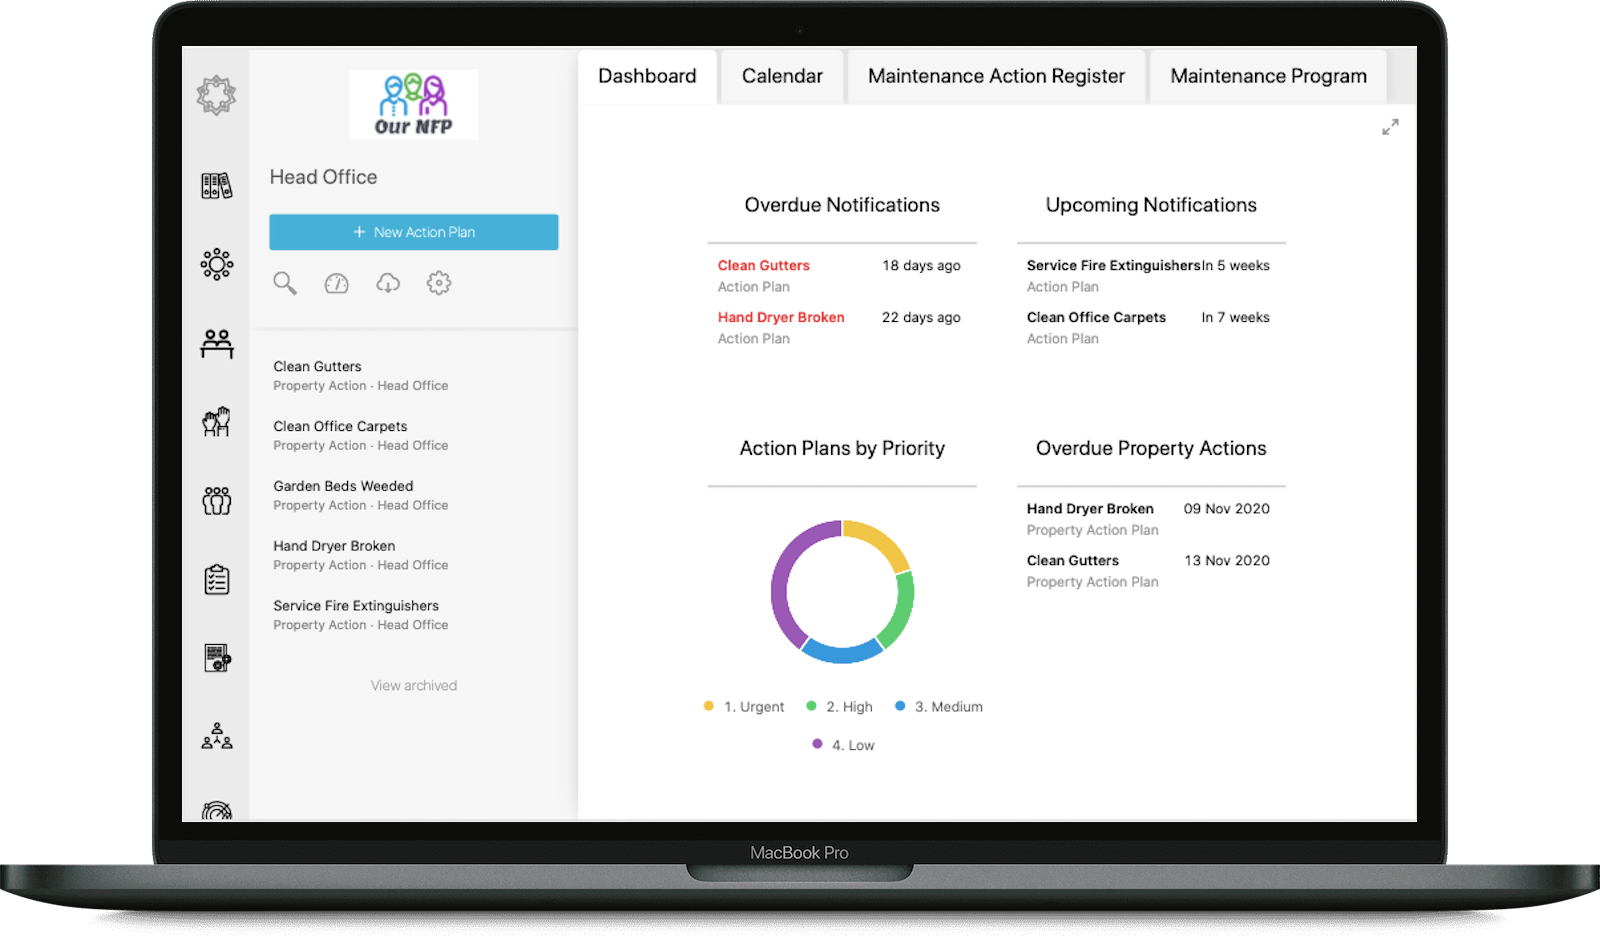This screenshot has height=940, width=1600.
Task: Click the Overdue Property Actions heading
Action: 1151,448
